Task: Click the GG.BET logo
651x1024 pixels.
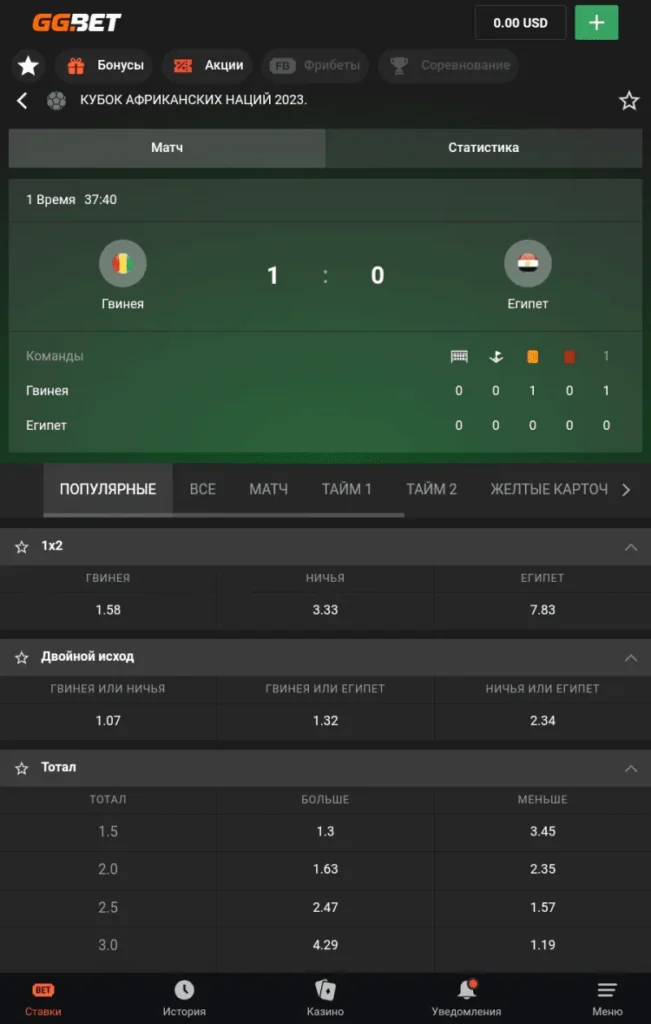Action: pos(77,23)
